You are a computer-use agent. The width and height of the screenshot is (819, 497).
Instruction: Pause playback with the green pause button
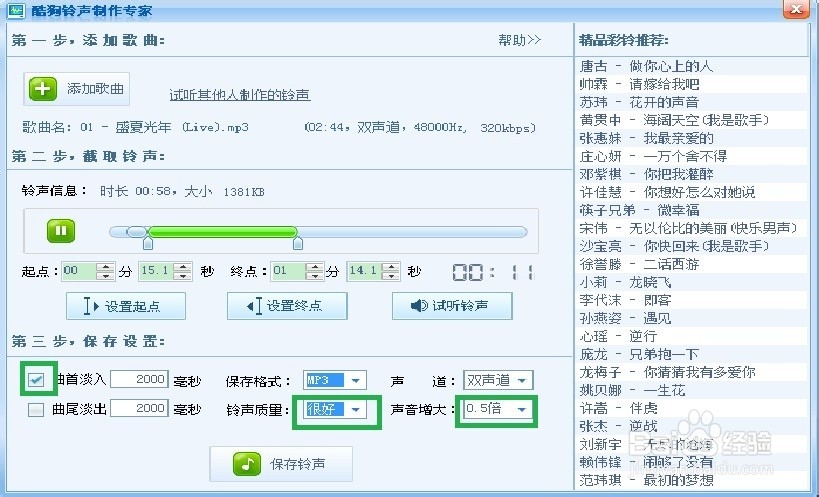[61, 231]
